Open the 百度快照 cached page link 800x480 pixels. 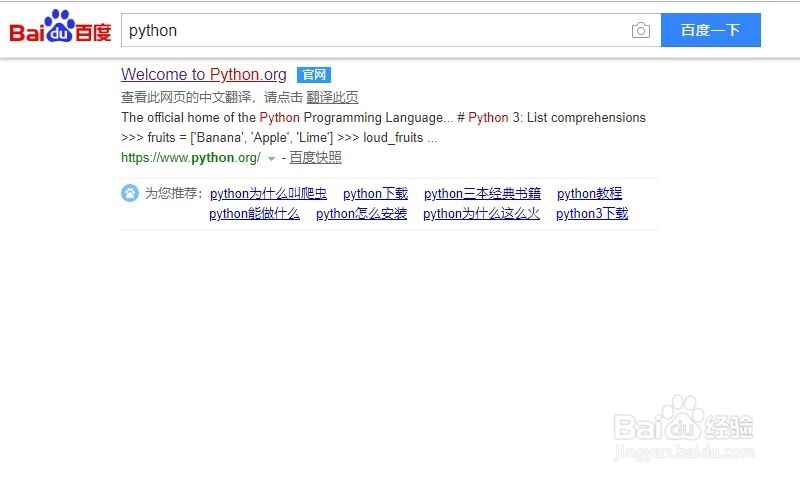coord(315,158)
